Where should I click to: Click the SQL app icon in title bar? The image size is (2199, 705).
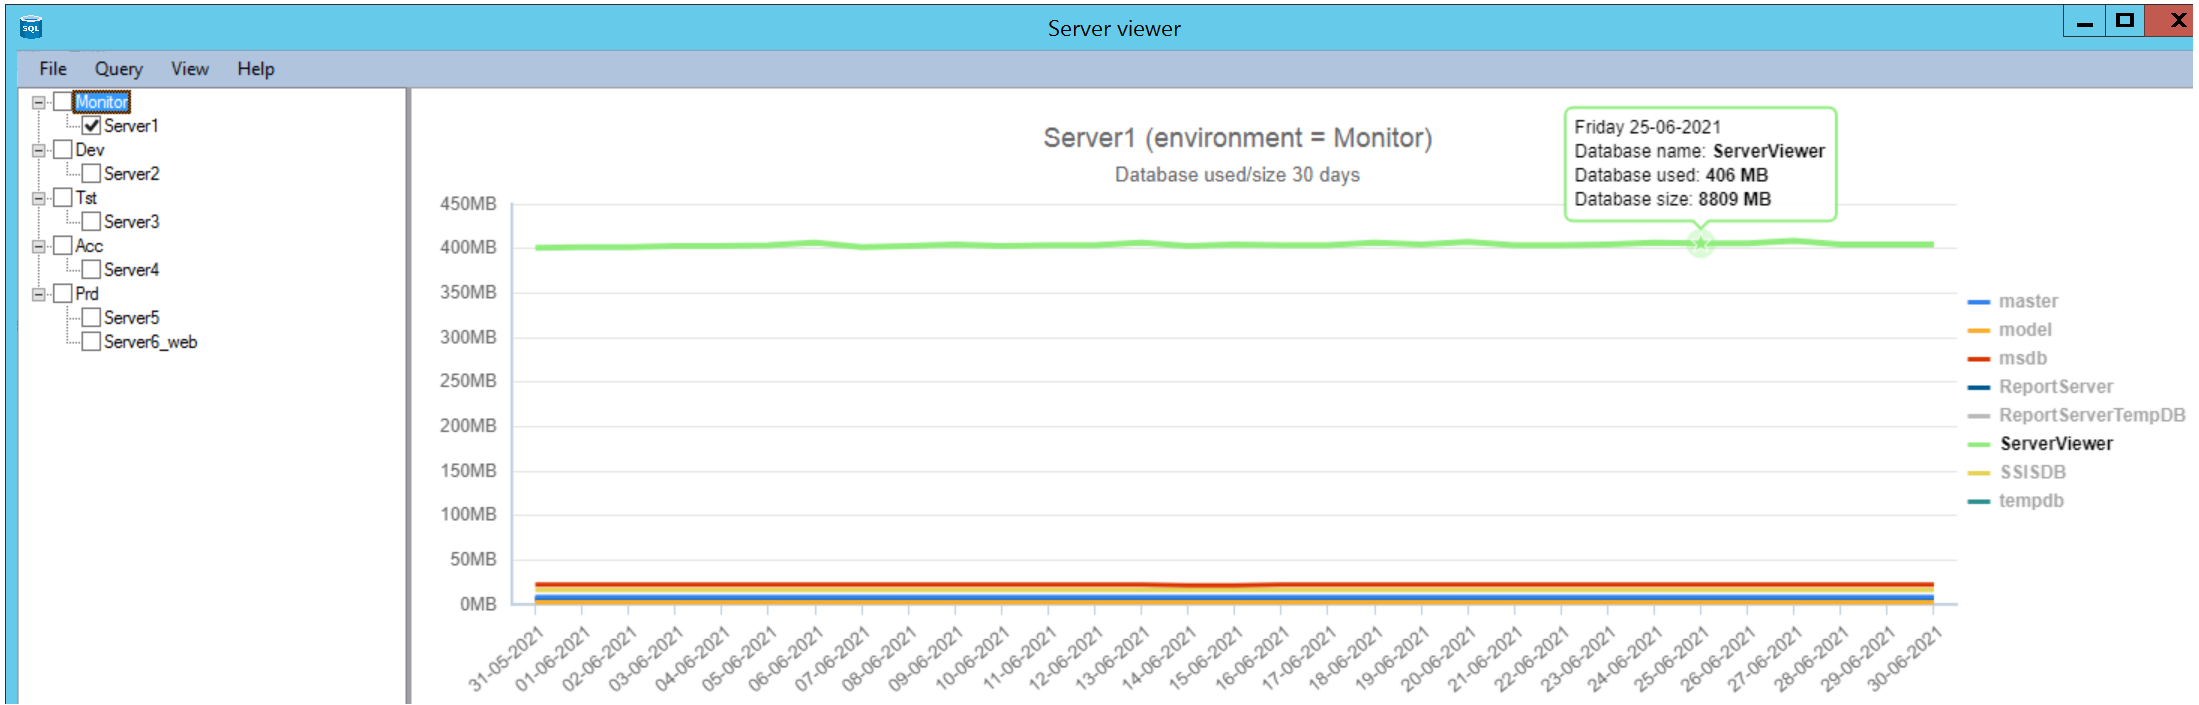click(31, 27)
